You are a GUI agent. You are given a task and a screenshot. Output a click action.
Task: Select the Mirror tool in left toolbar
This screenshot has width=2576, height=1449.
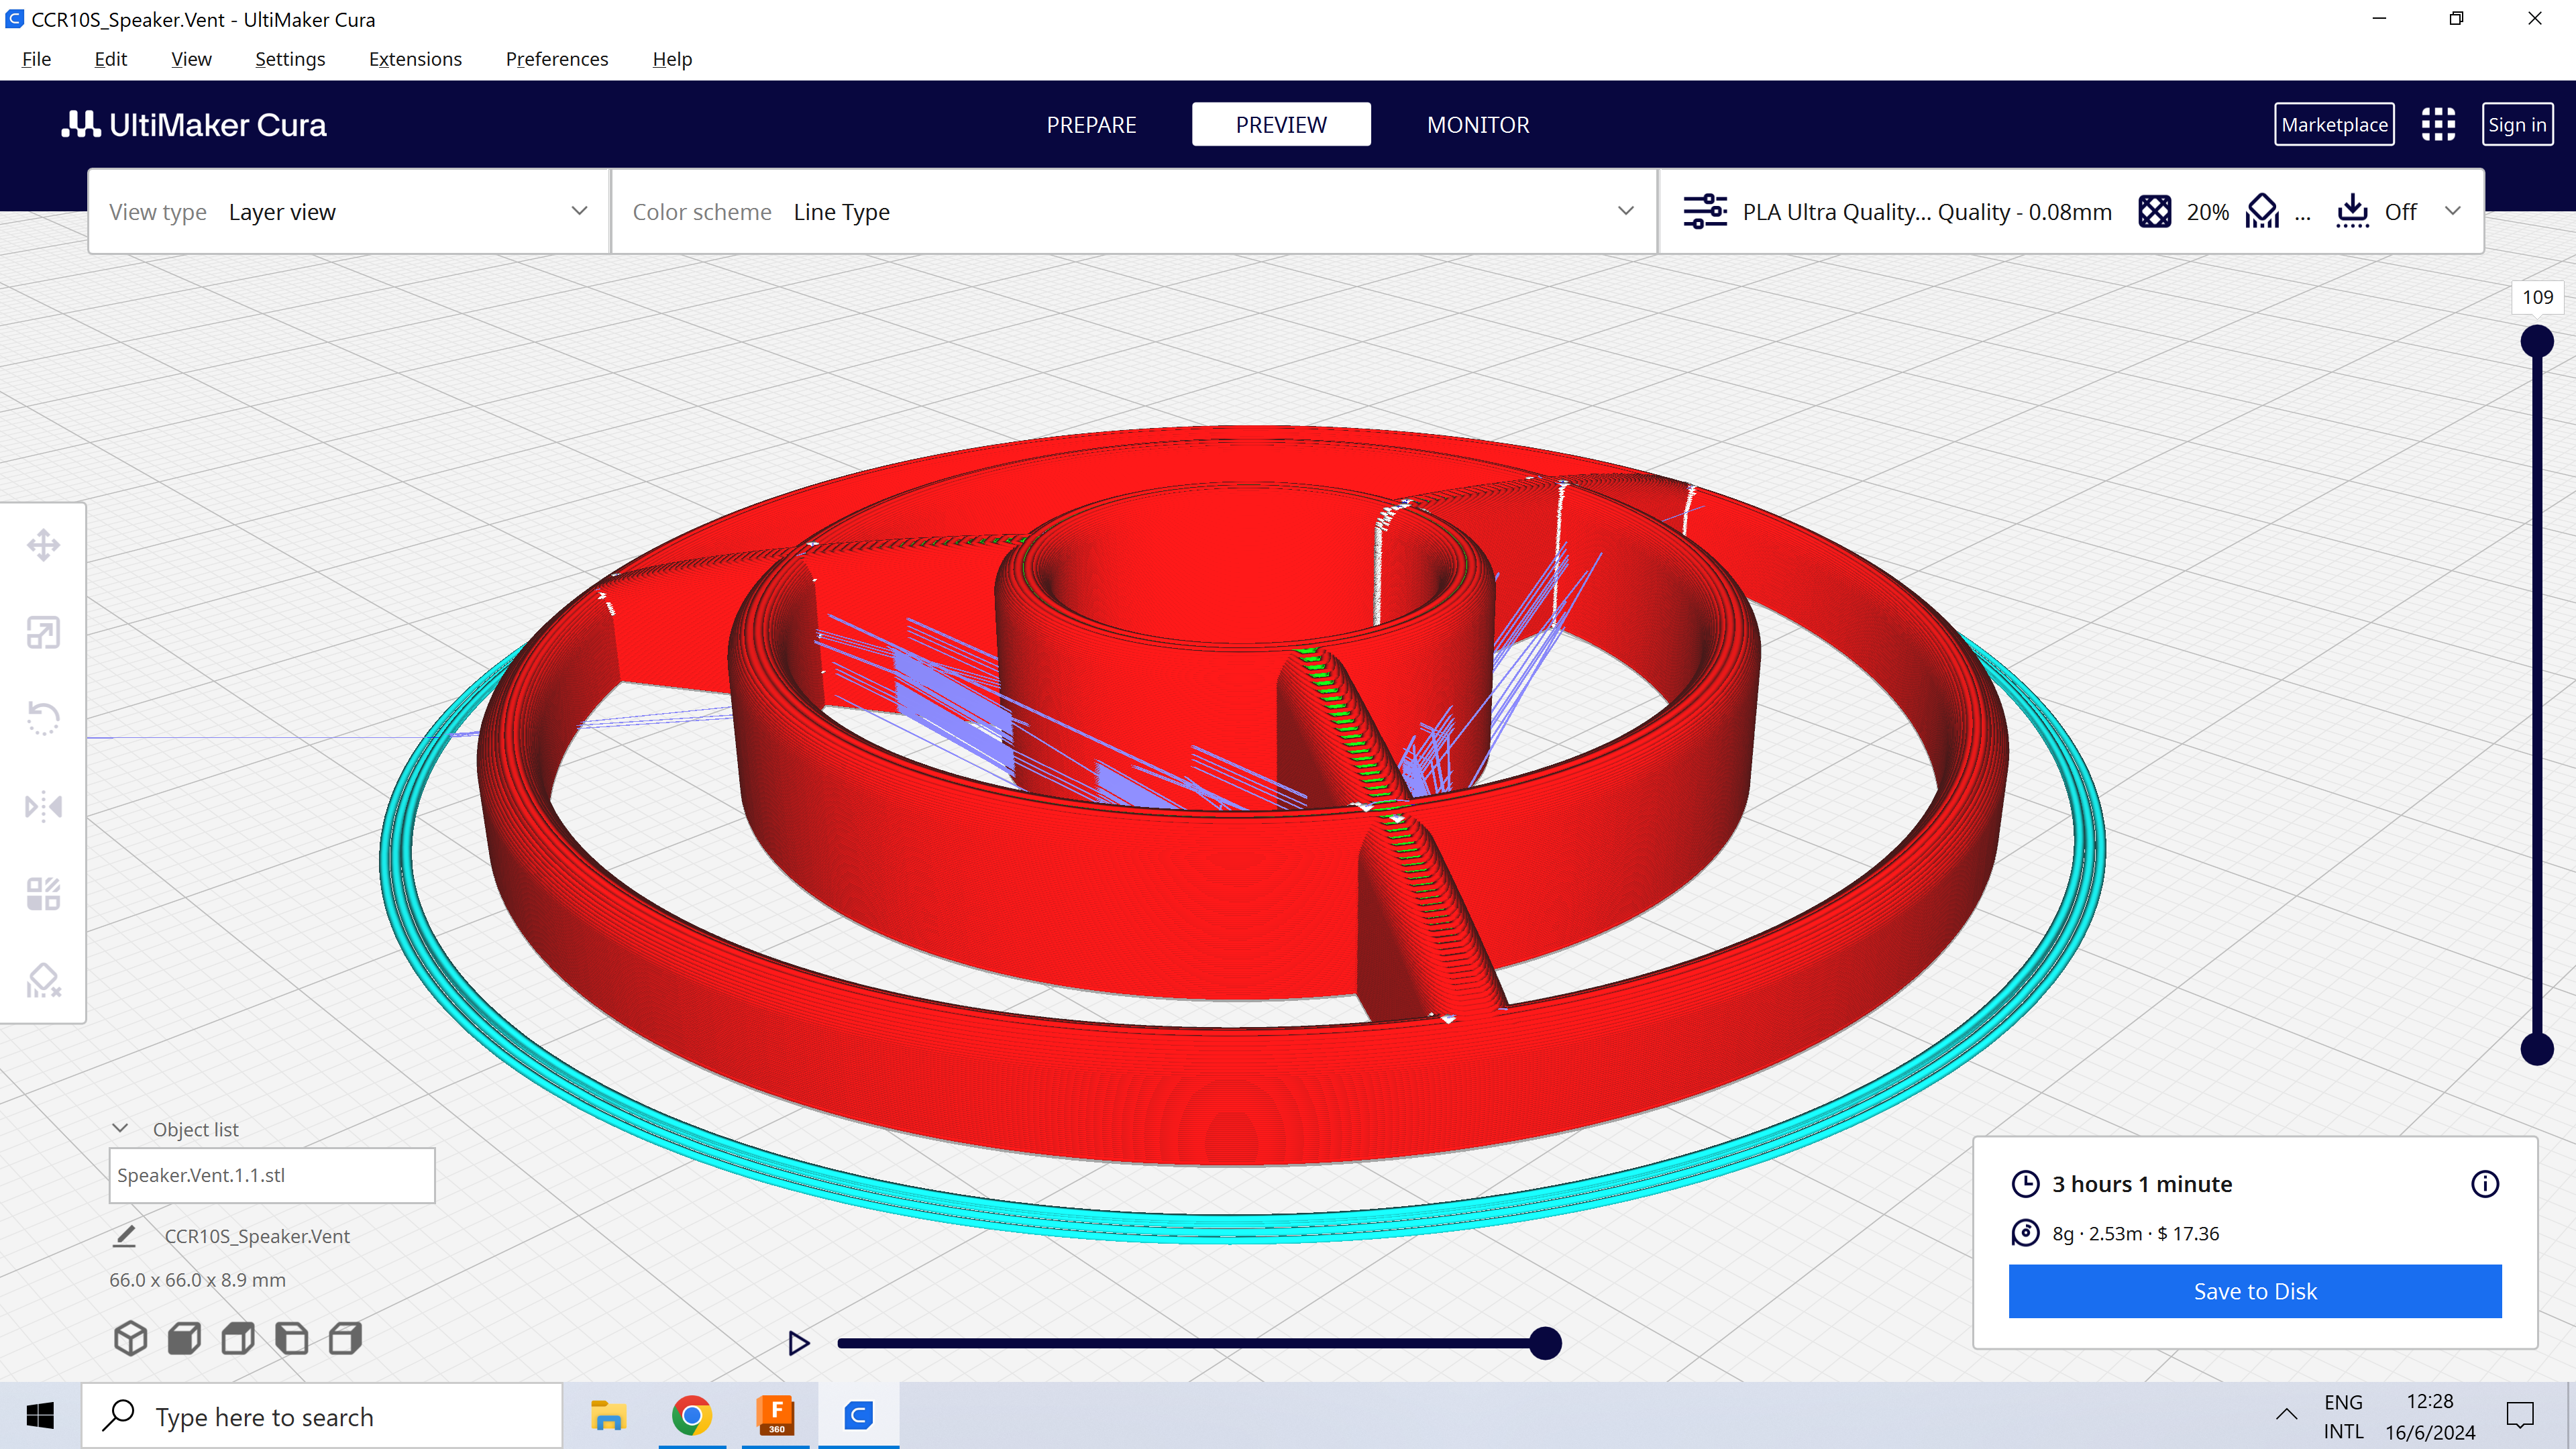click(43, 806)
